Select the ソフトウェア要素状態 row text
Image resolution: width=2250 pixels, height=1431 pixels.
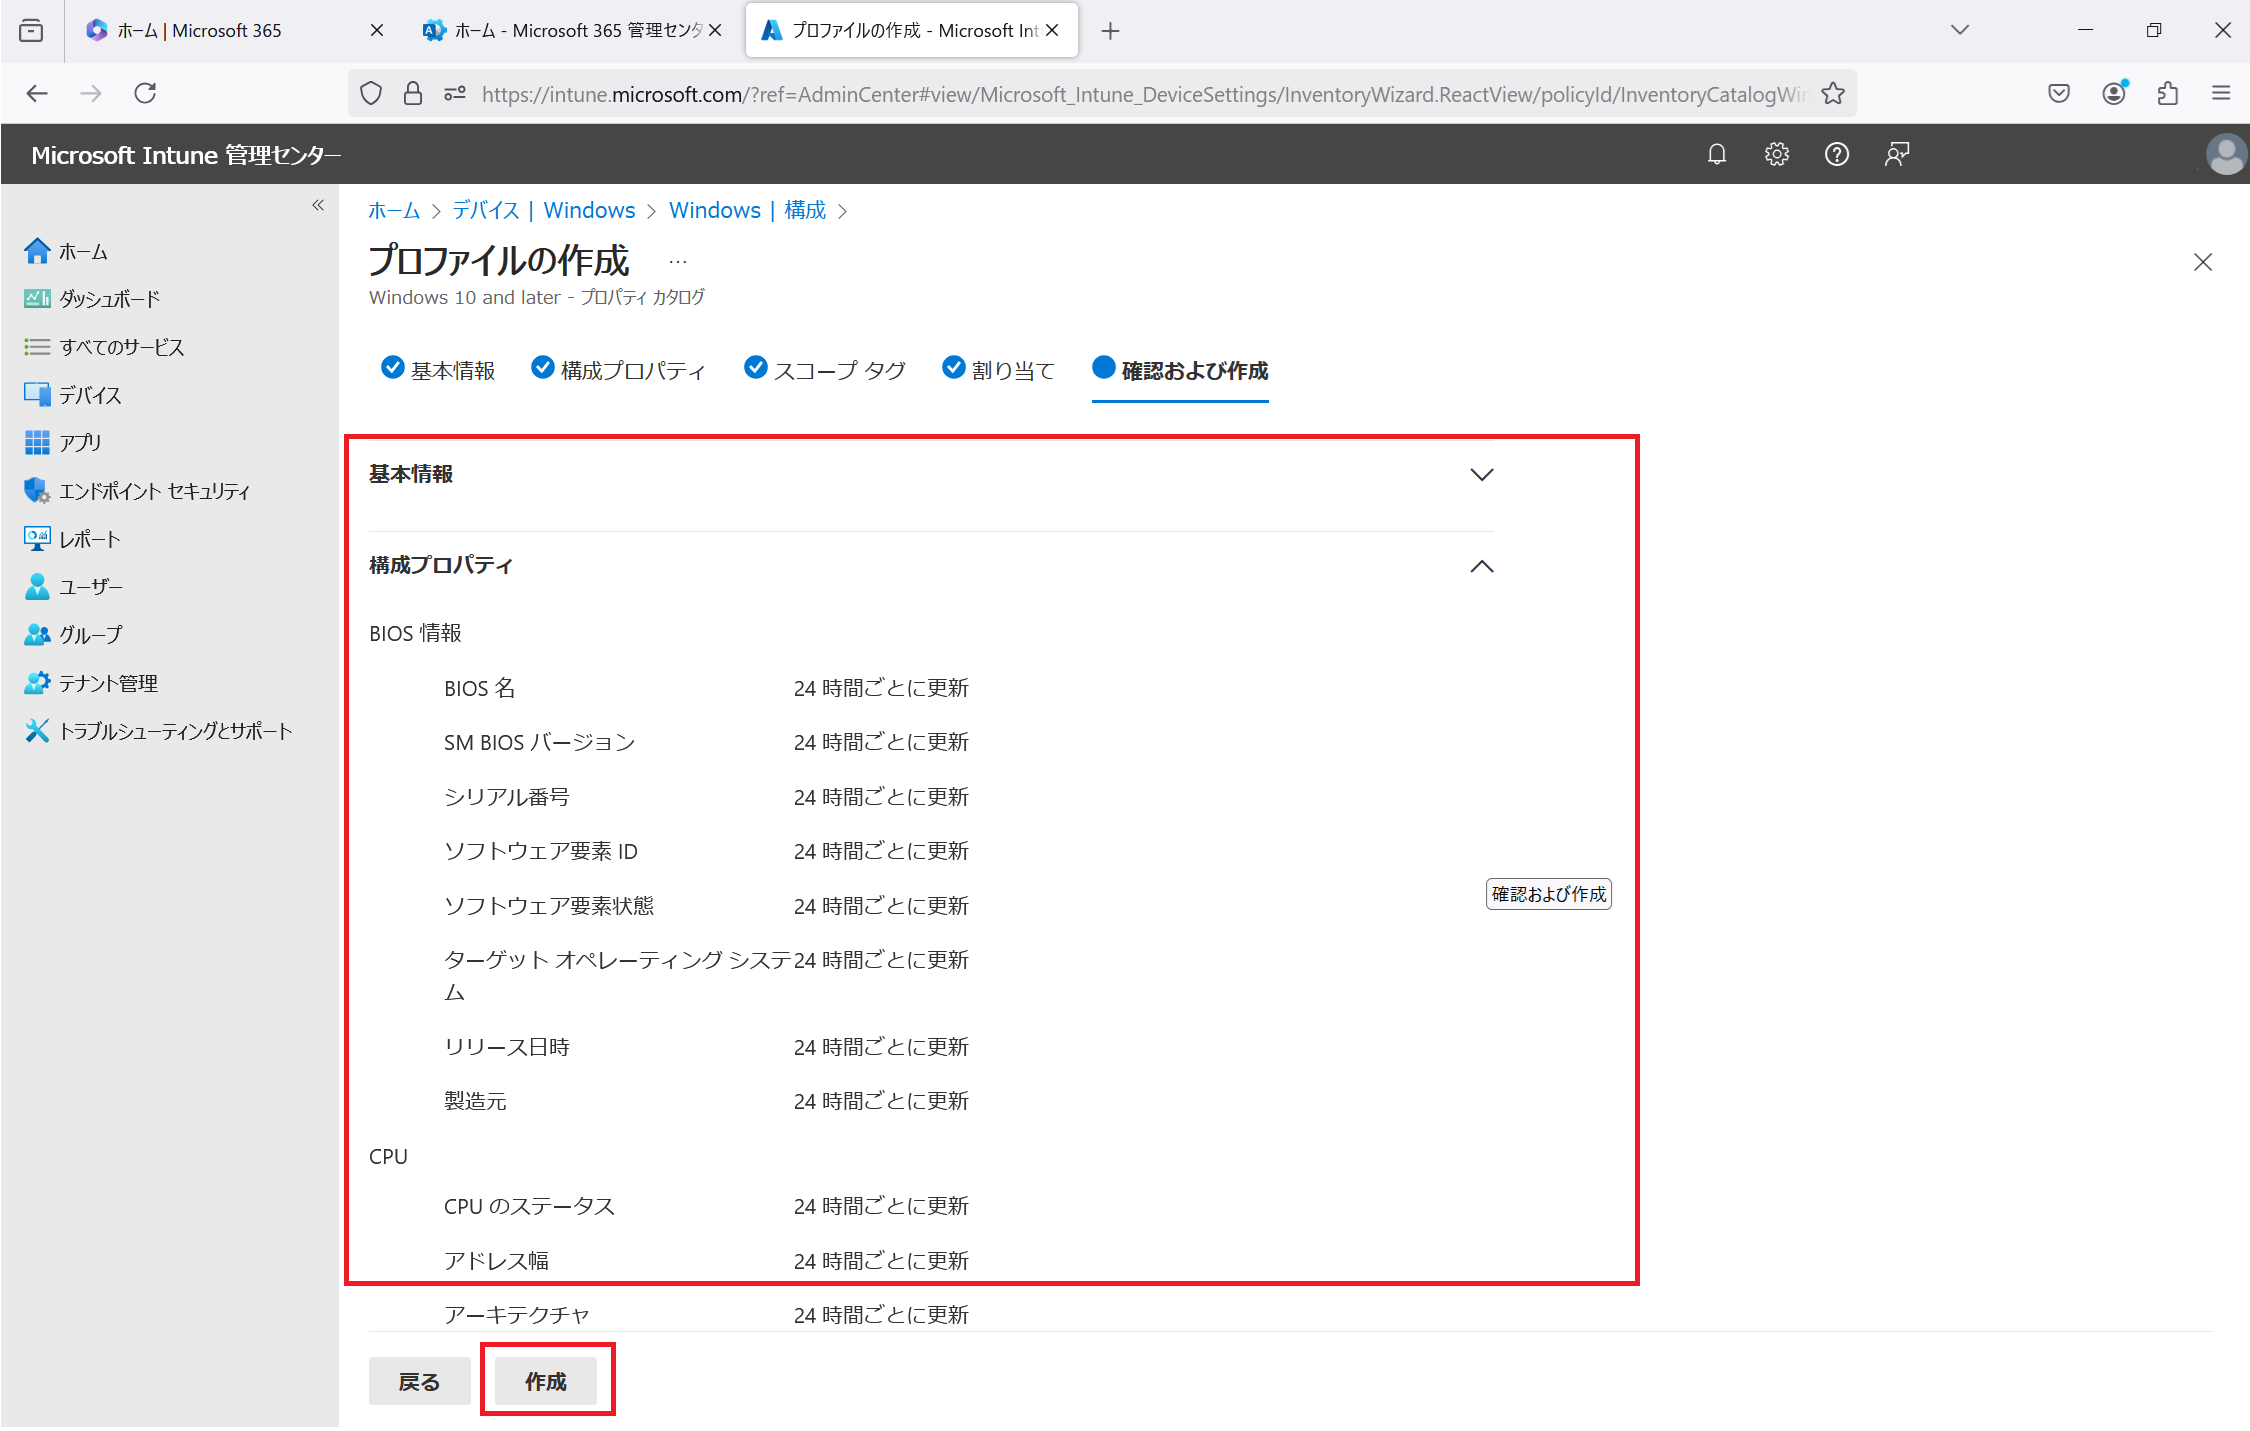(x=549, y=906)
